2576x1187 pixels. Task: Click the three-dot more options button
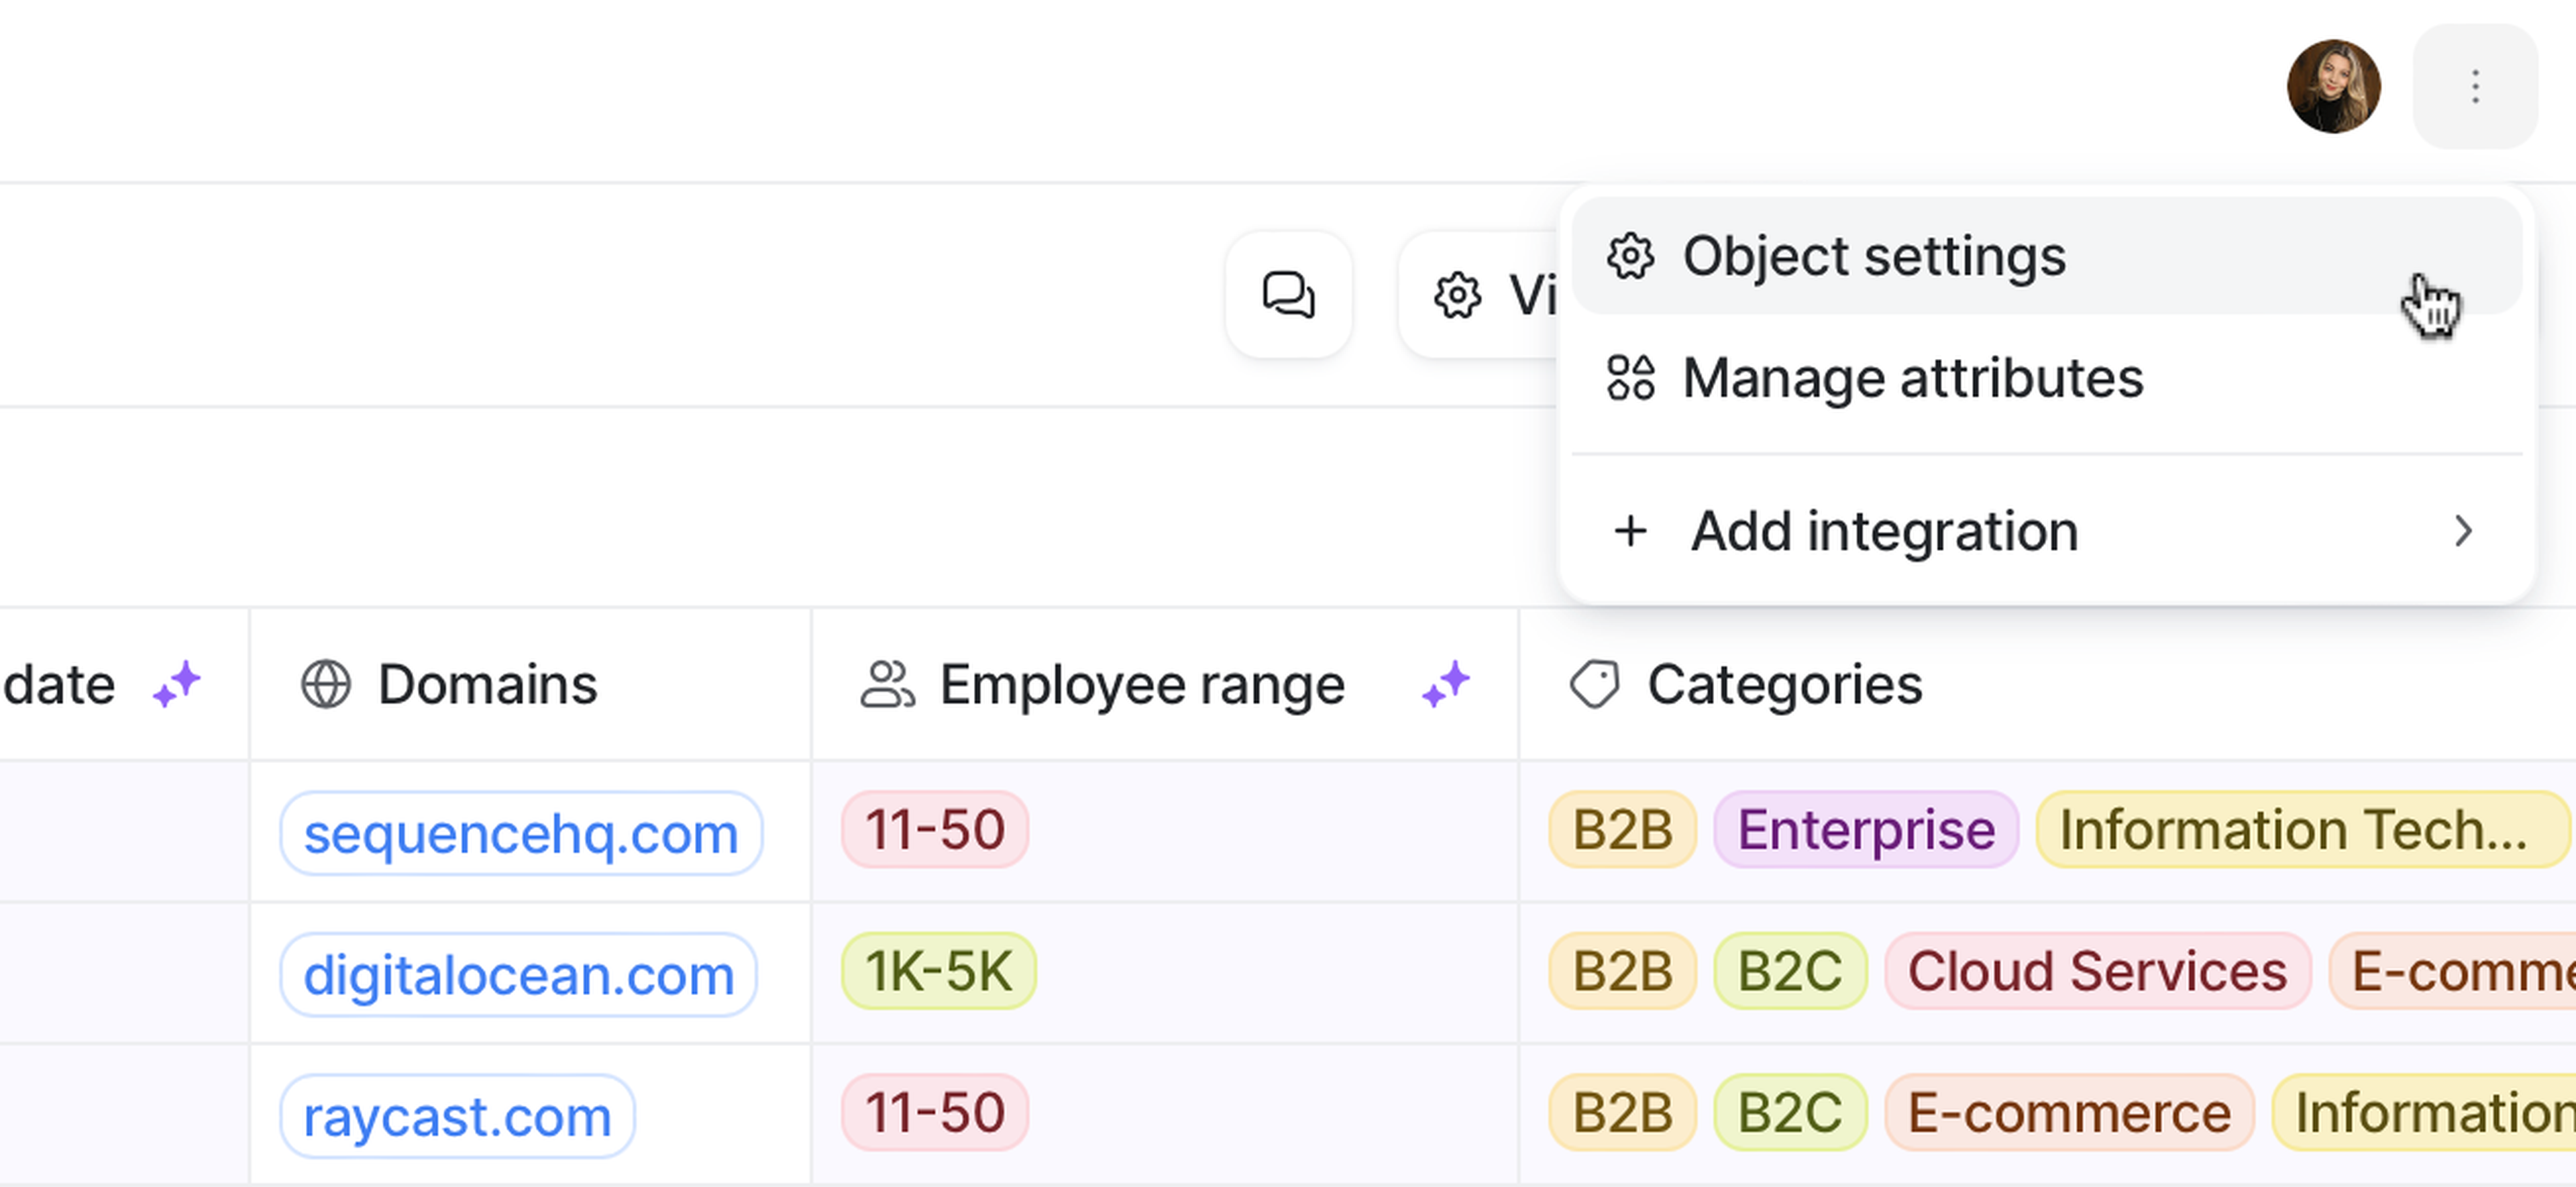point(2474,87)
